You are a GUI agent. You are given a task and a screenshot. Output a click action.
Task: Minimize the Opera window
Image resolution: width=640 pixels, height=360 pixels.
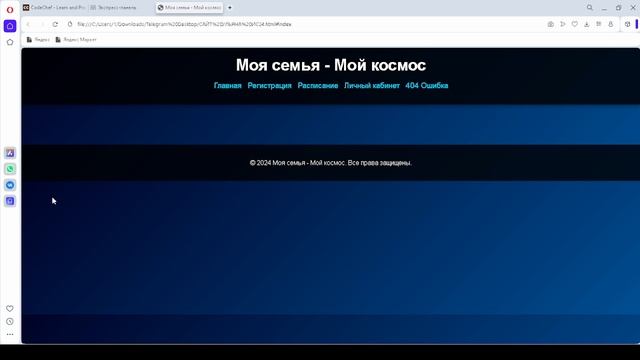tap(604, 8)
